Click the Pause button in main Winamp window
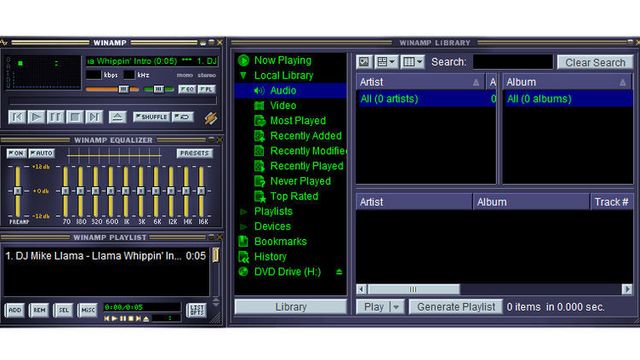Viewport: 640px width, 360px height. pos(55,117)
